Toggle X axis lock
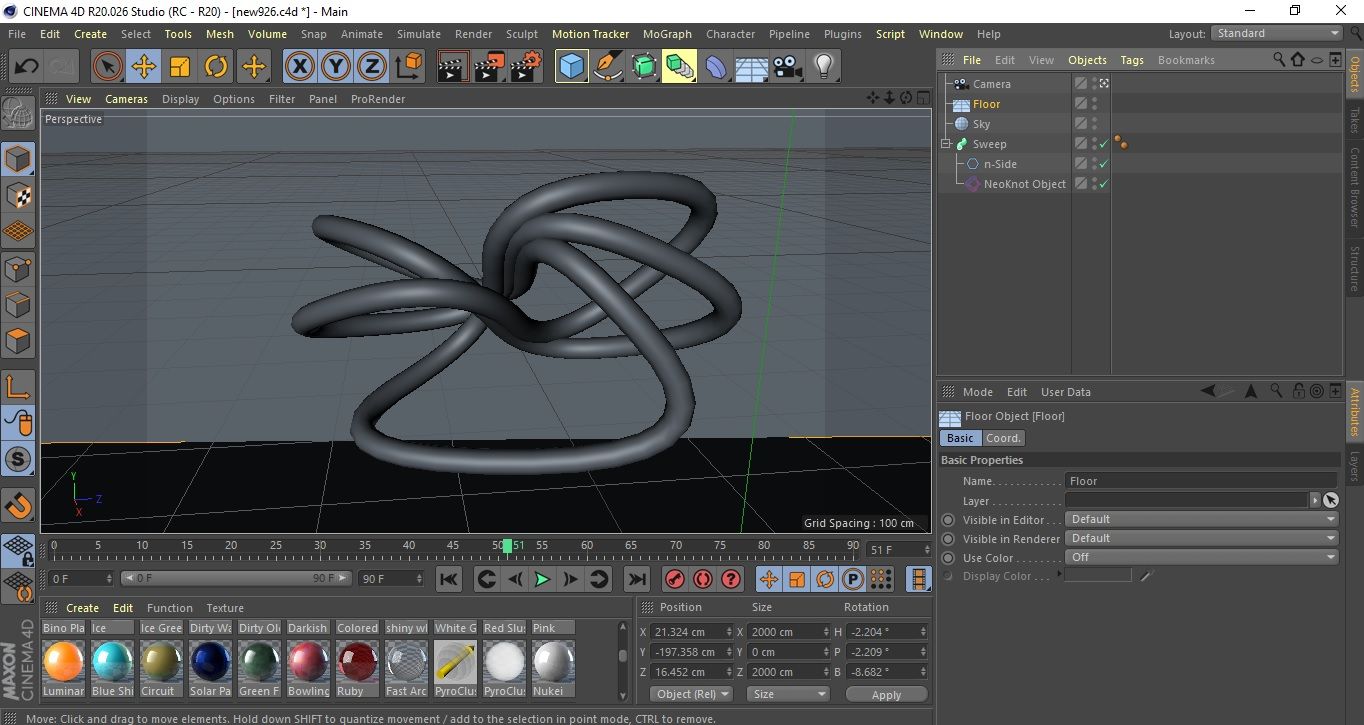Screen dimensions: 1364x725 pyautogui.click(x=299, y=67)
